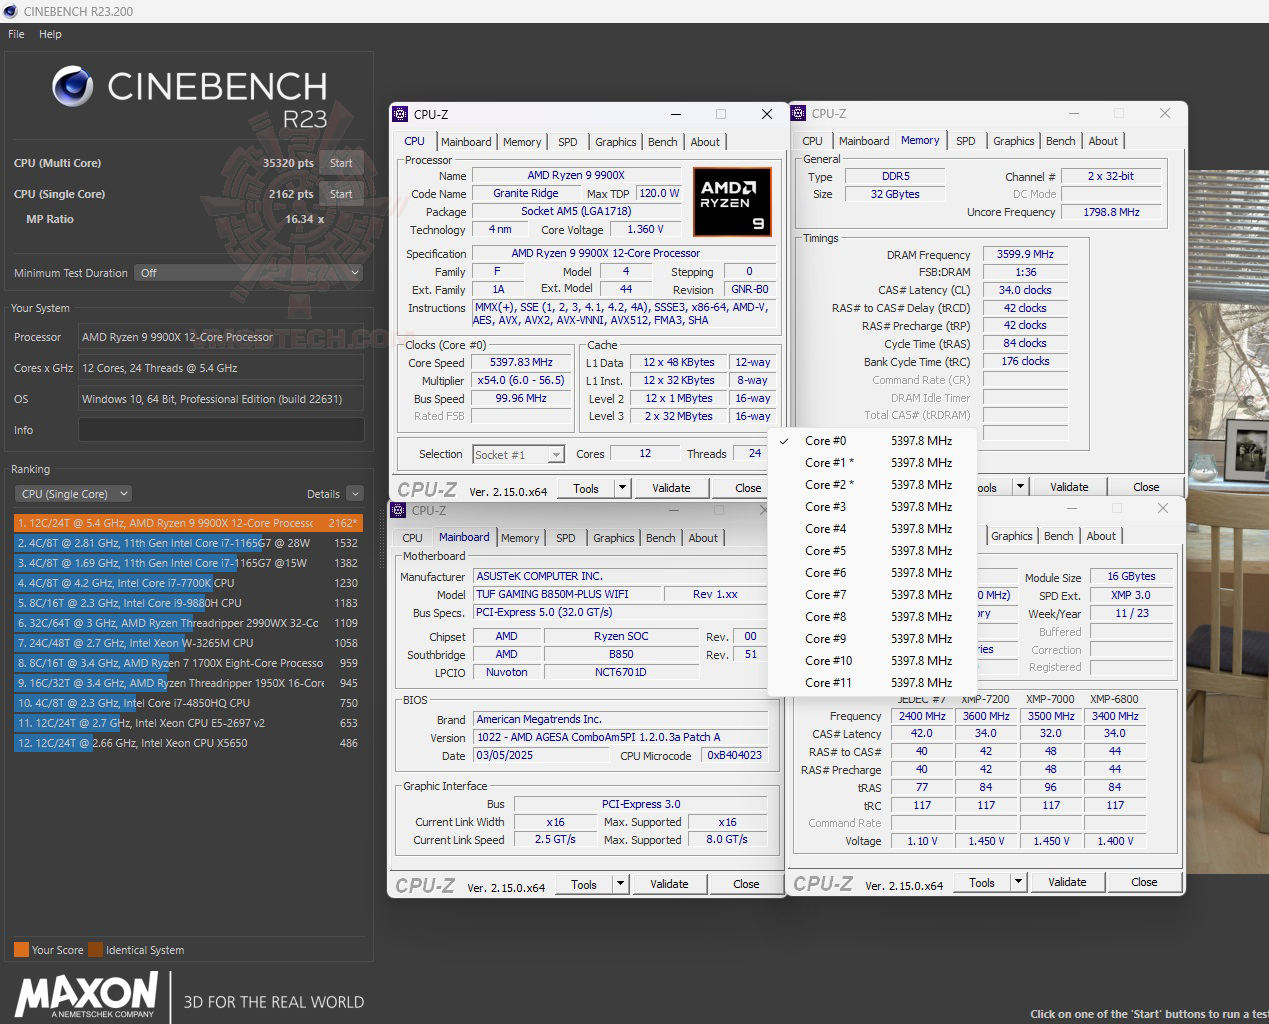This screenshot has height=1024, width=1269.
Task: Open SPD tab in CPU-Z Memory window
Action: (965, 141)
